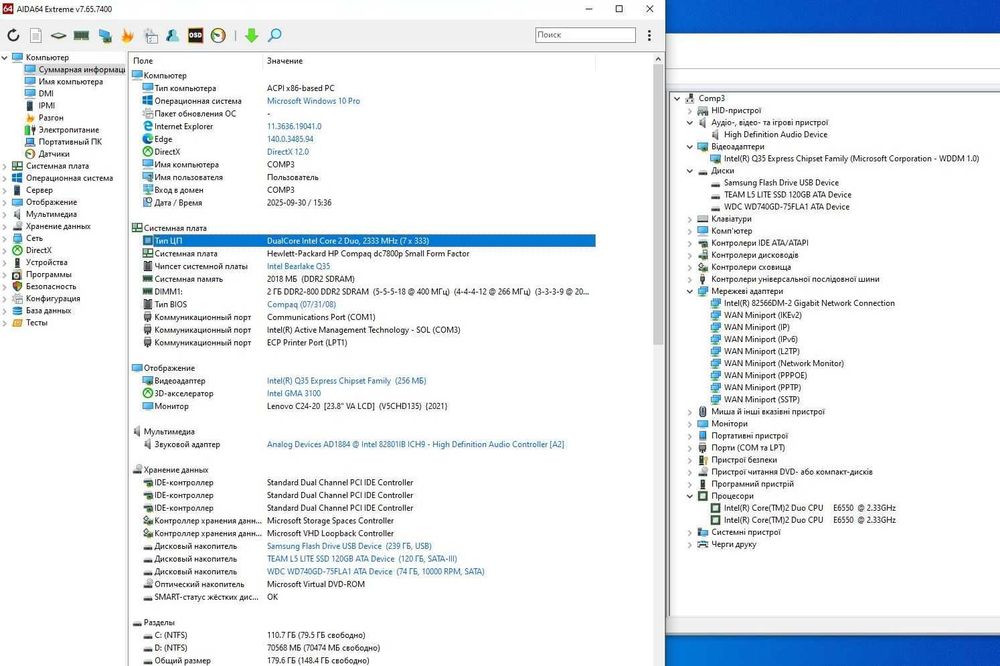Image resolution: width=1000 pixels, height=666 pixels.
Task: Click the user silhouette toolbar icon
Action: 172,36
